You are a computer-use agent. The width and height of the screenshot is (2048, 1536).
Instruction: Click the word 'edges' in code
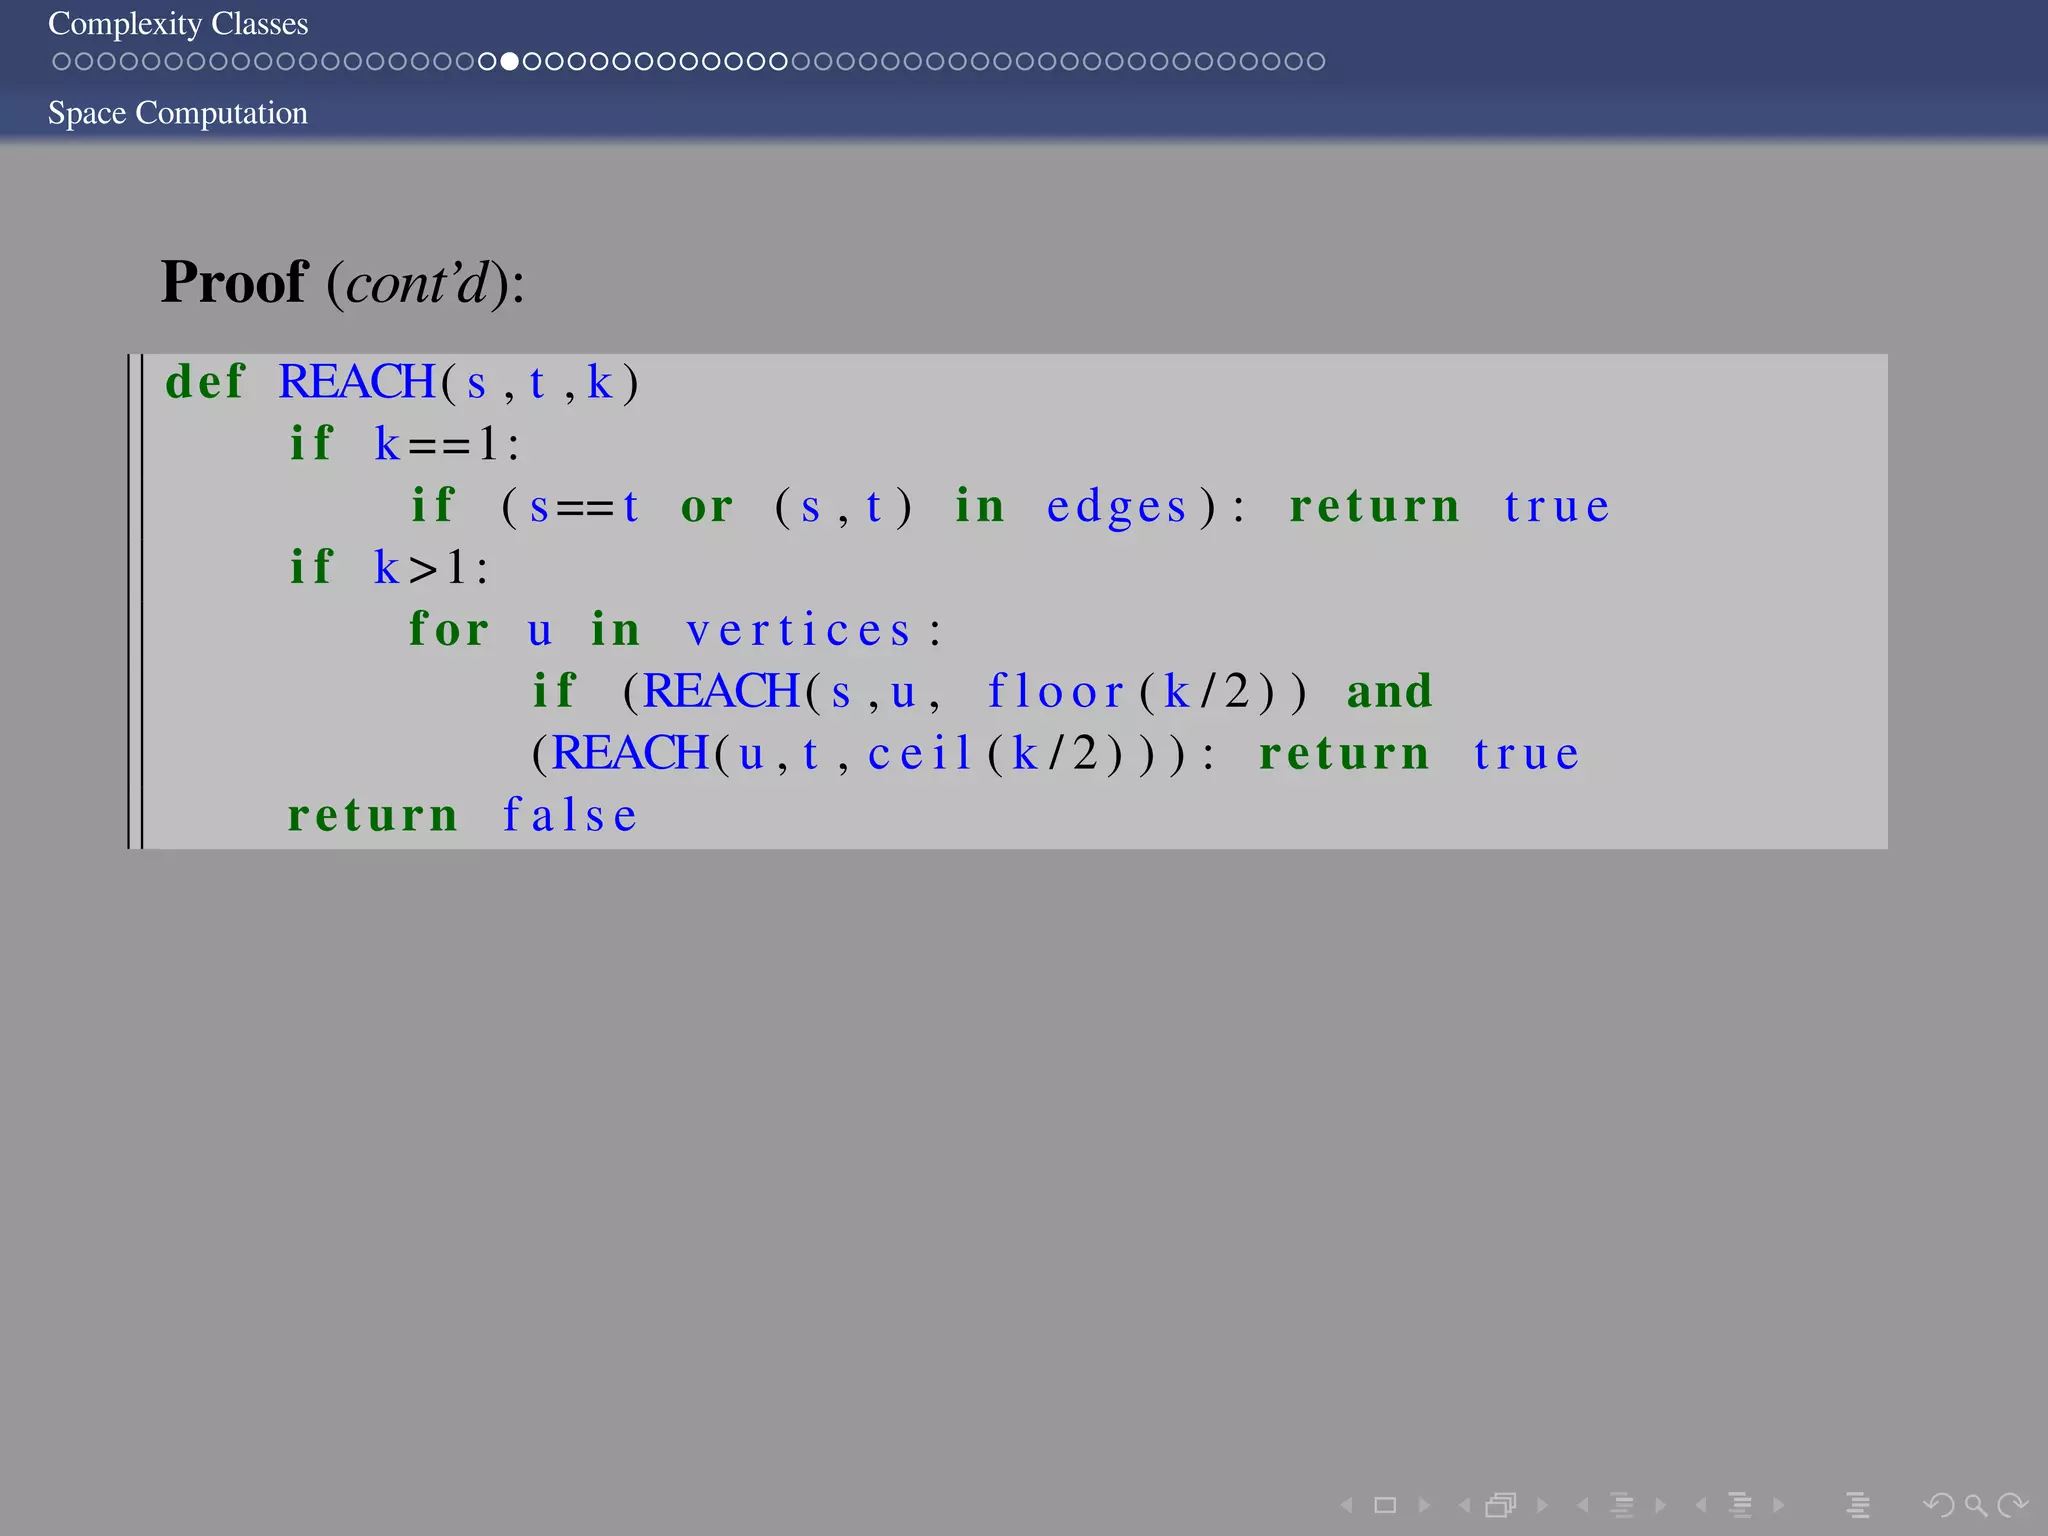(1116, 507)
